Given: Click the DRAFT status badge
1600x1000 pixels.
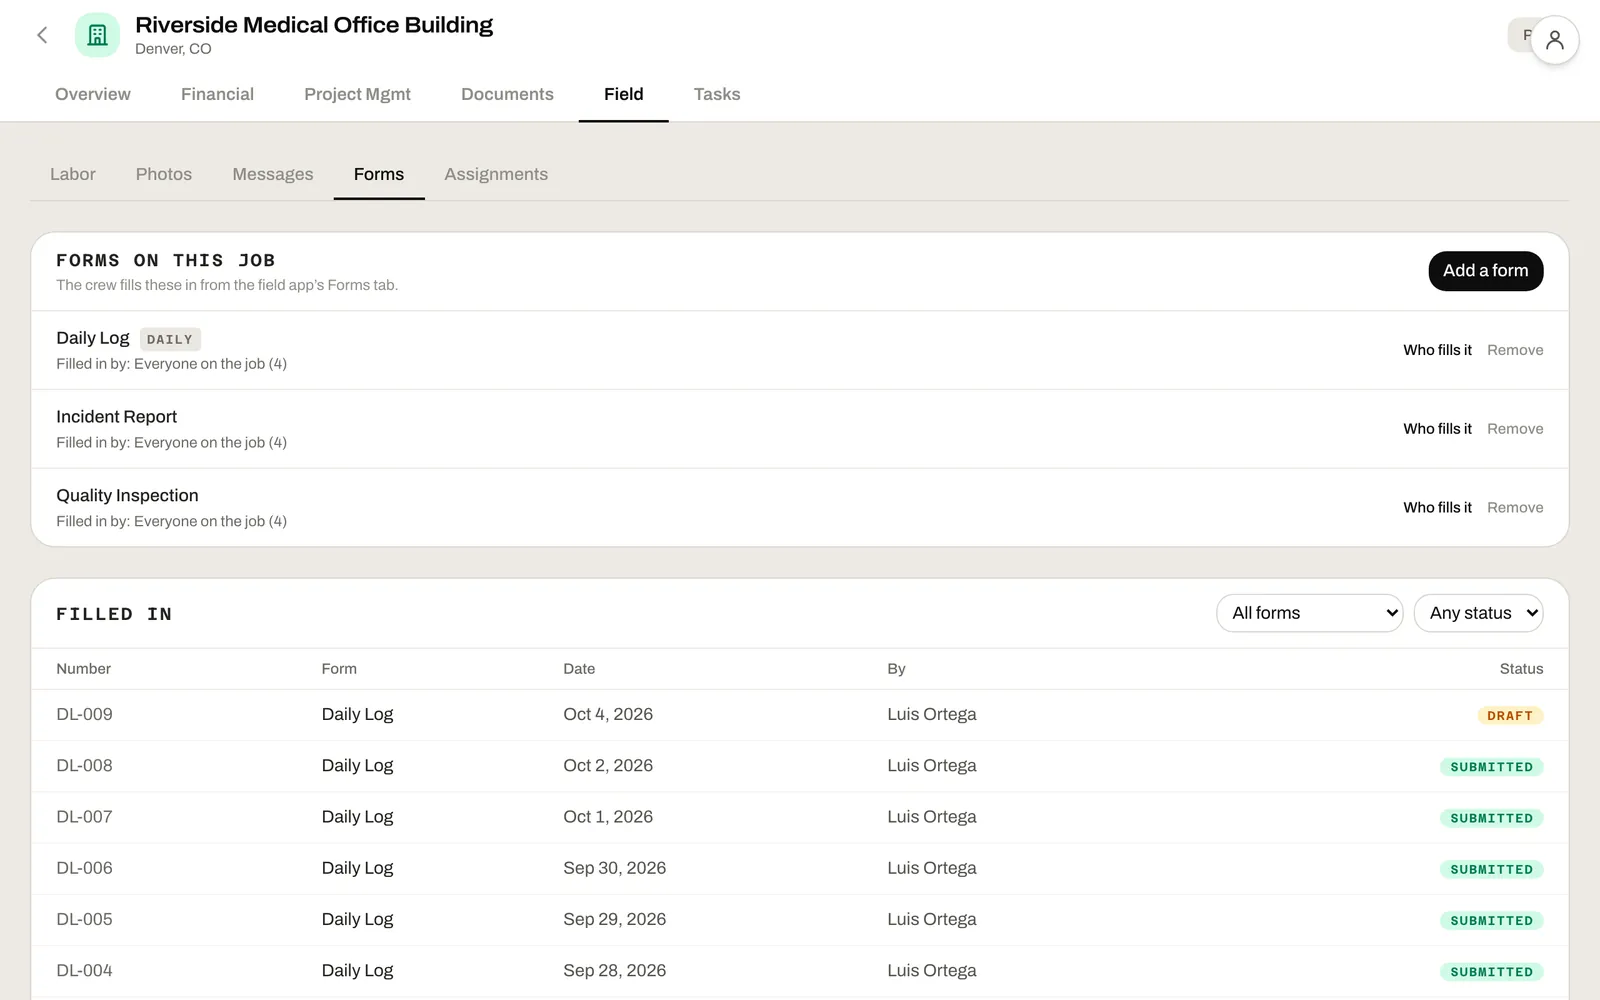Looking at the screenshot, I should pyautogui.click(x=1509, y=716).
